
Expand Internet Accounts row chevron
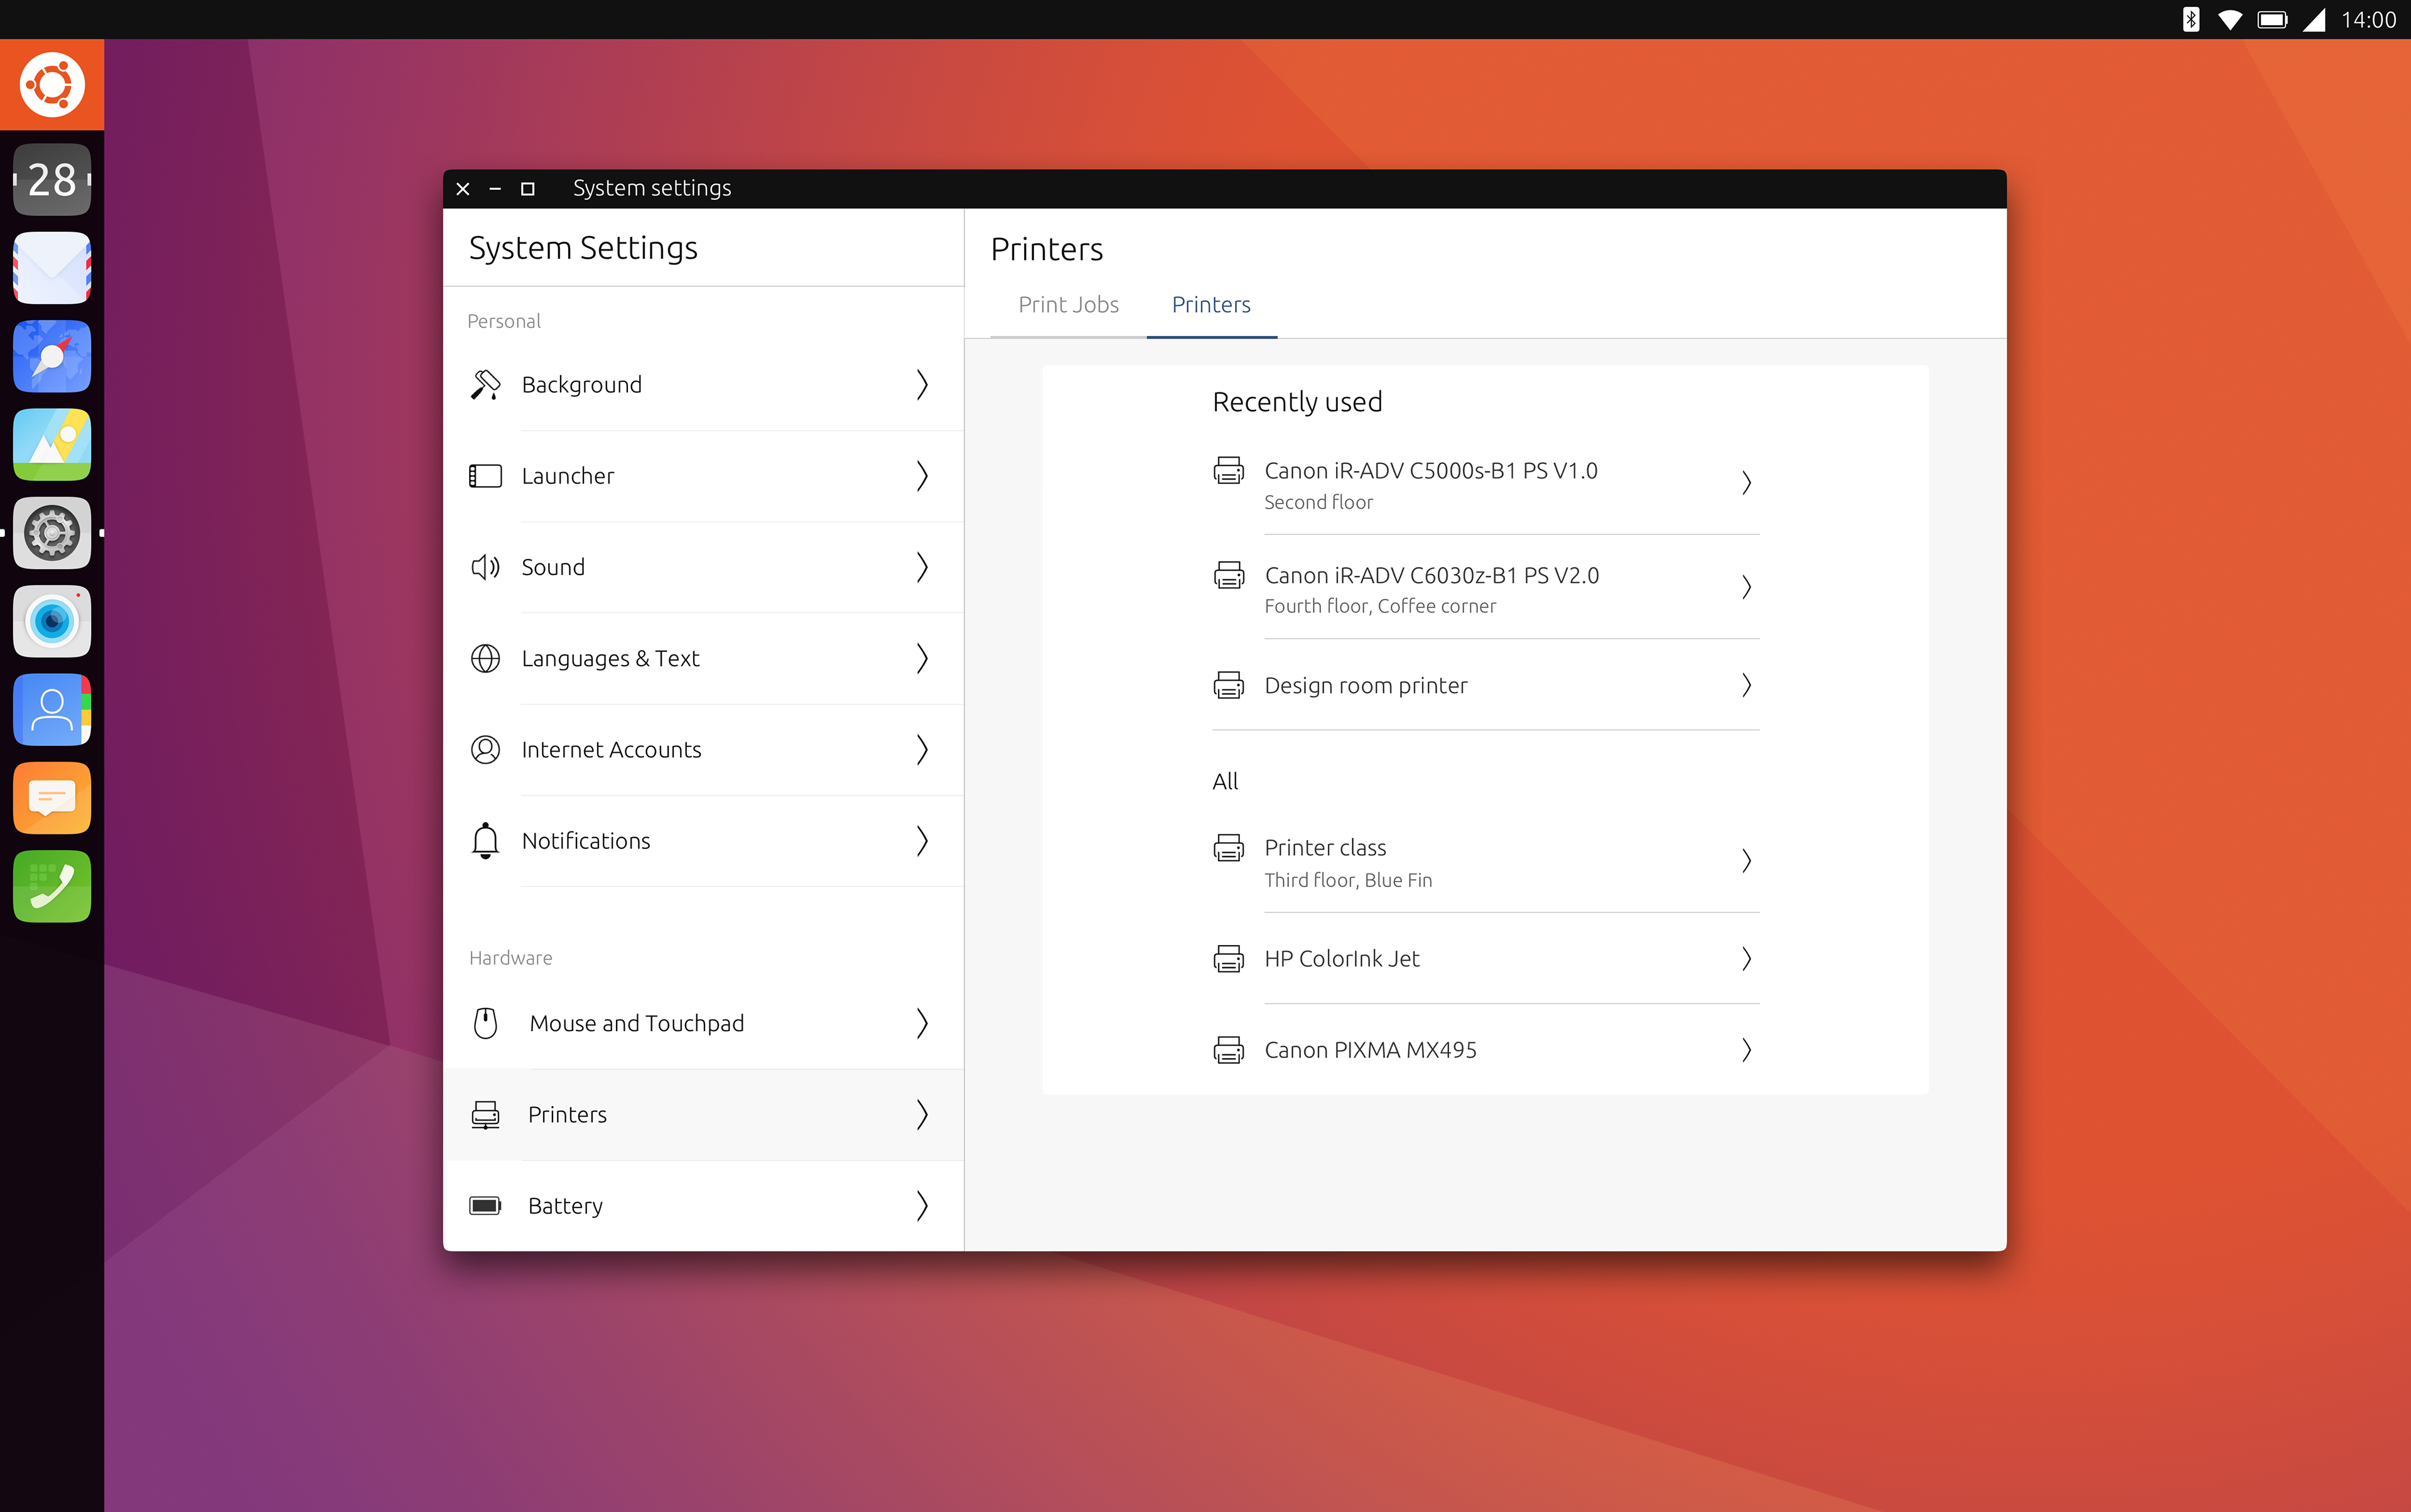922,749
